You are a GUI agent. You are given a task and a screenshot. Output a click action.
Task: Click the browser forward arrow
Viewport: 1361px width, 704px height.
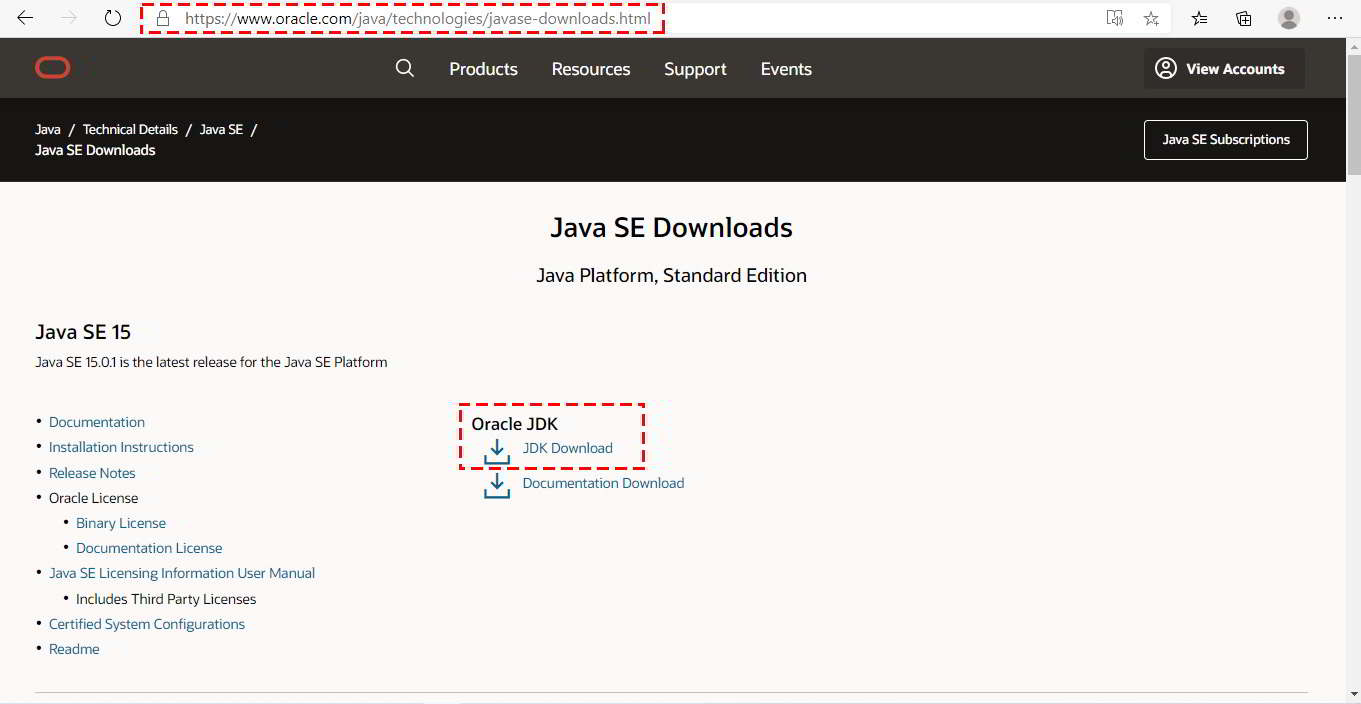[69, 18]
